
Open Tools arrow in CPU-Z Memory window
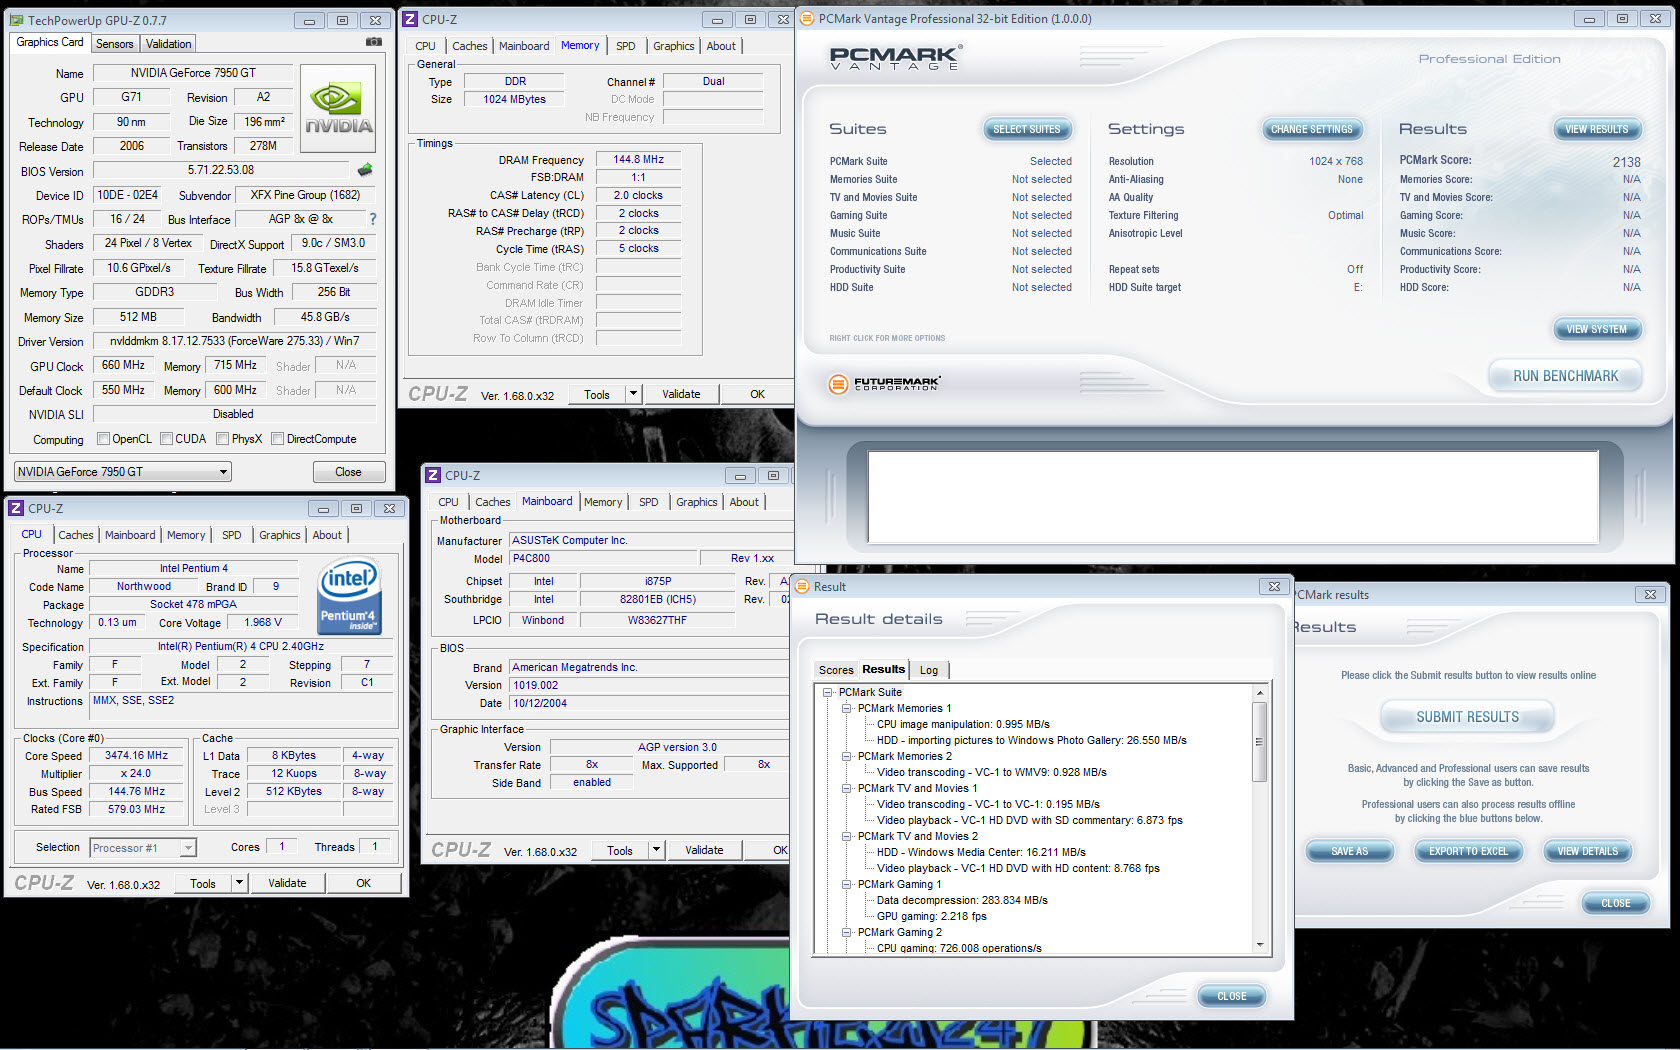tap(633, 394)
